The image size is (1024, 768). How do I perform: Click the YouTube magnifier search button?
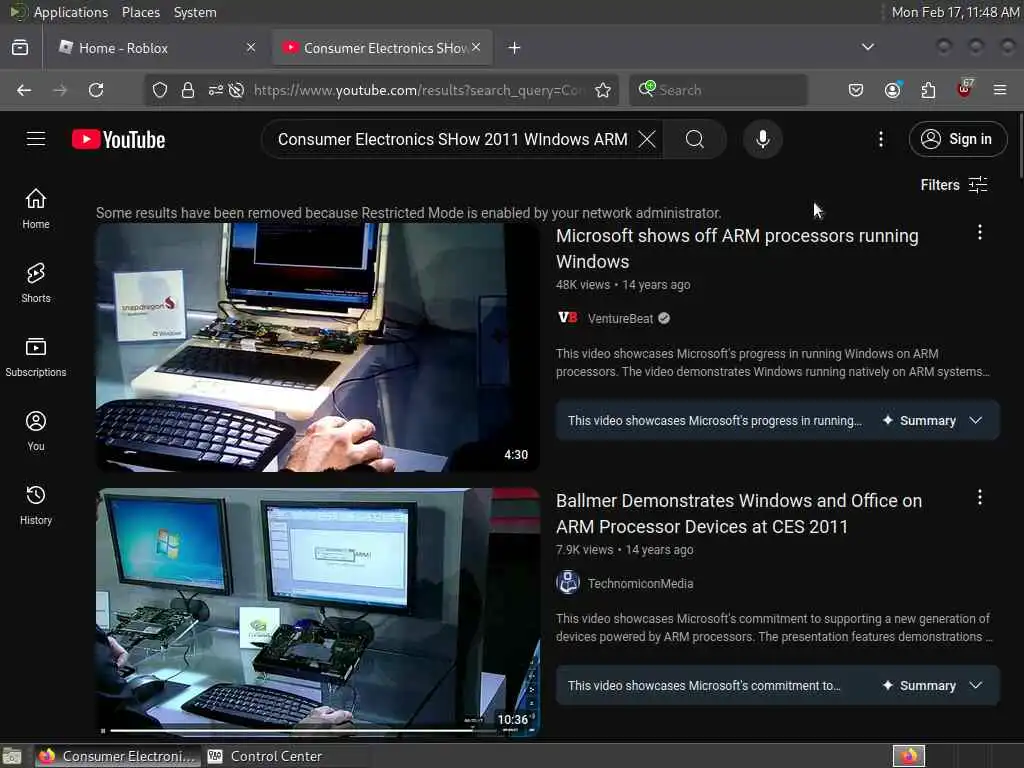pos(695,139)
